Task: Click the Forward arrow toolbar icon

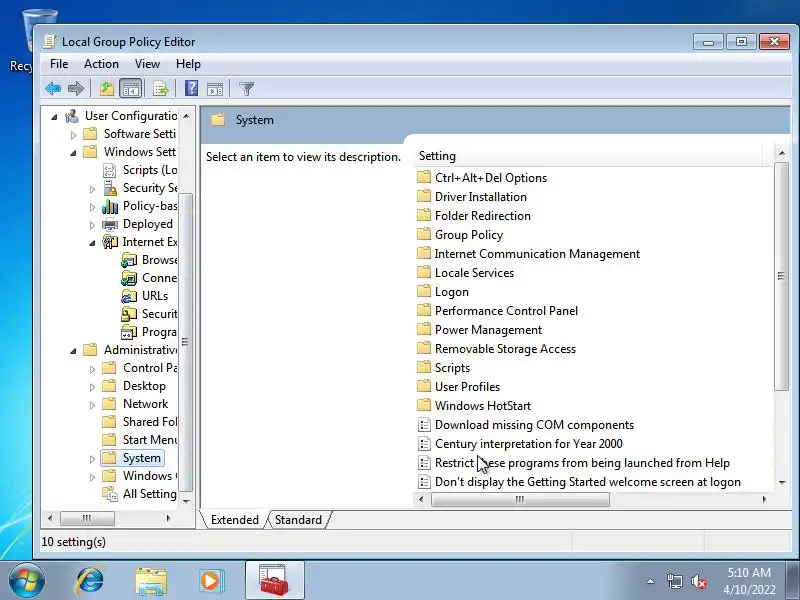Action: pos(76,89)
